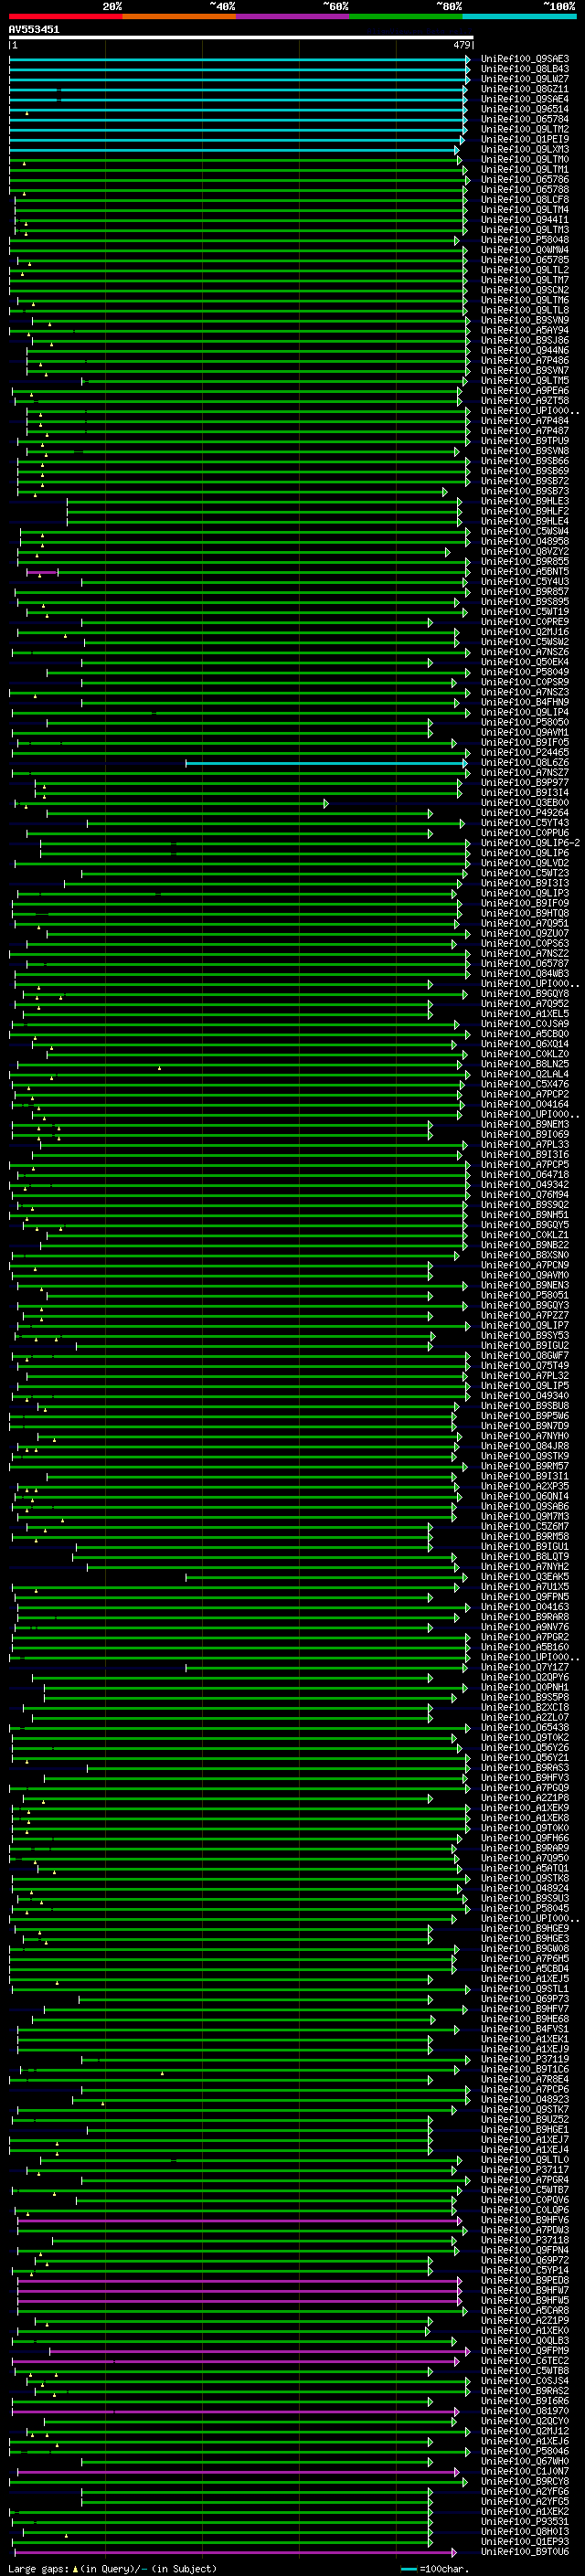Open the UniRef100_Q8GWF7 hit
This screenshot has height=2576, width=585.
click(x=525, y=1356)
